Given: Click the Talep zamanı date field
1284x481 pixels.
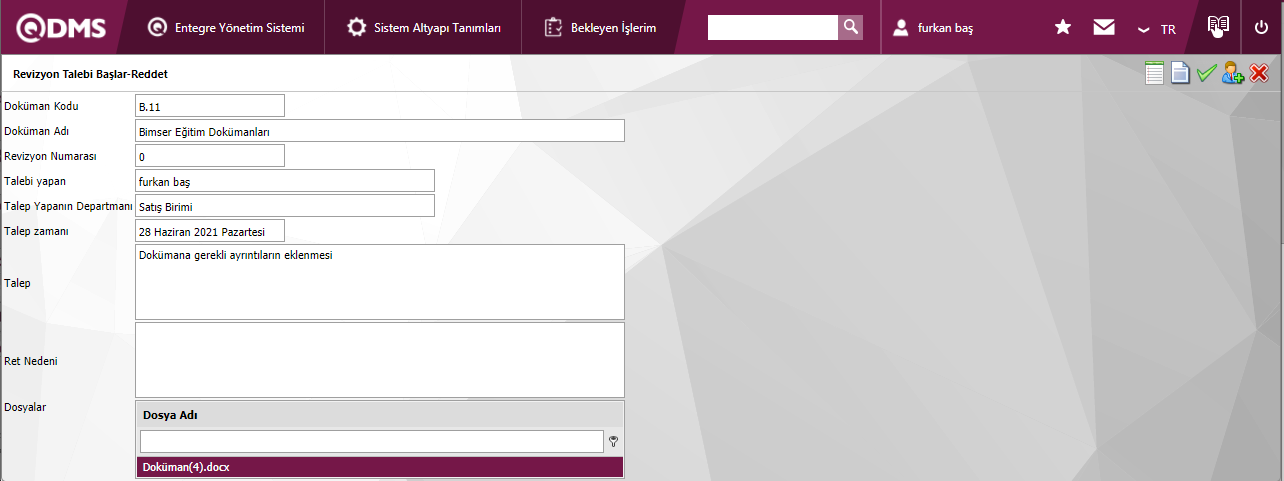Looking at the screenshot, I should pyautogui.click(x=210, y=231).
